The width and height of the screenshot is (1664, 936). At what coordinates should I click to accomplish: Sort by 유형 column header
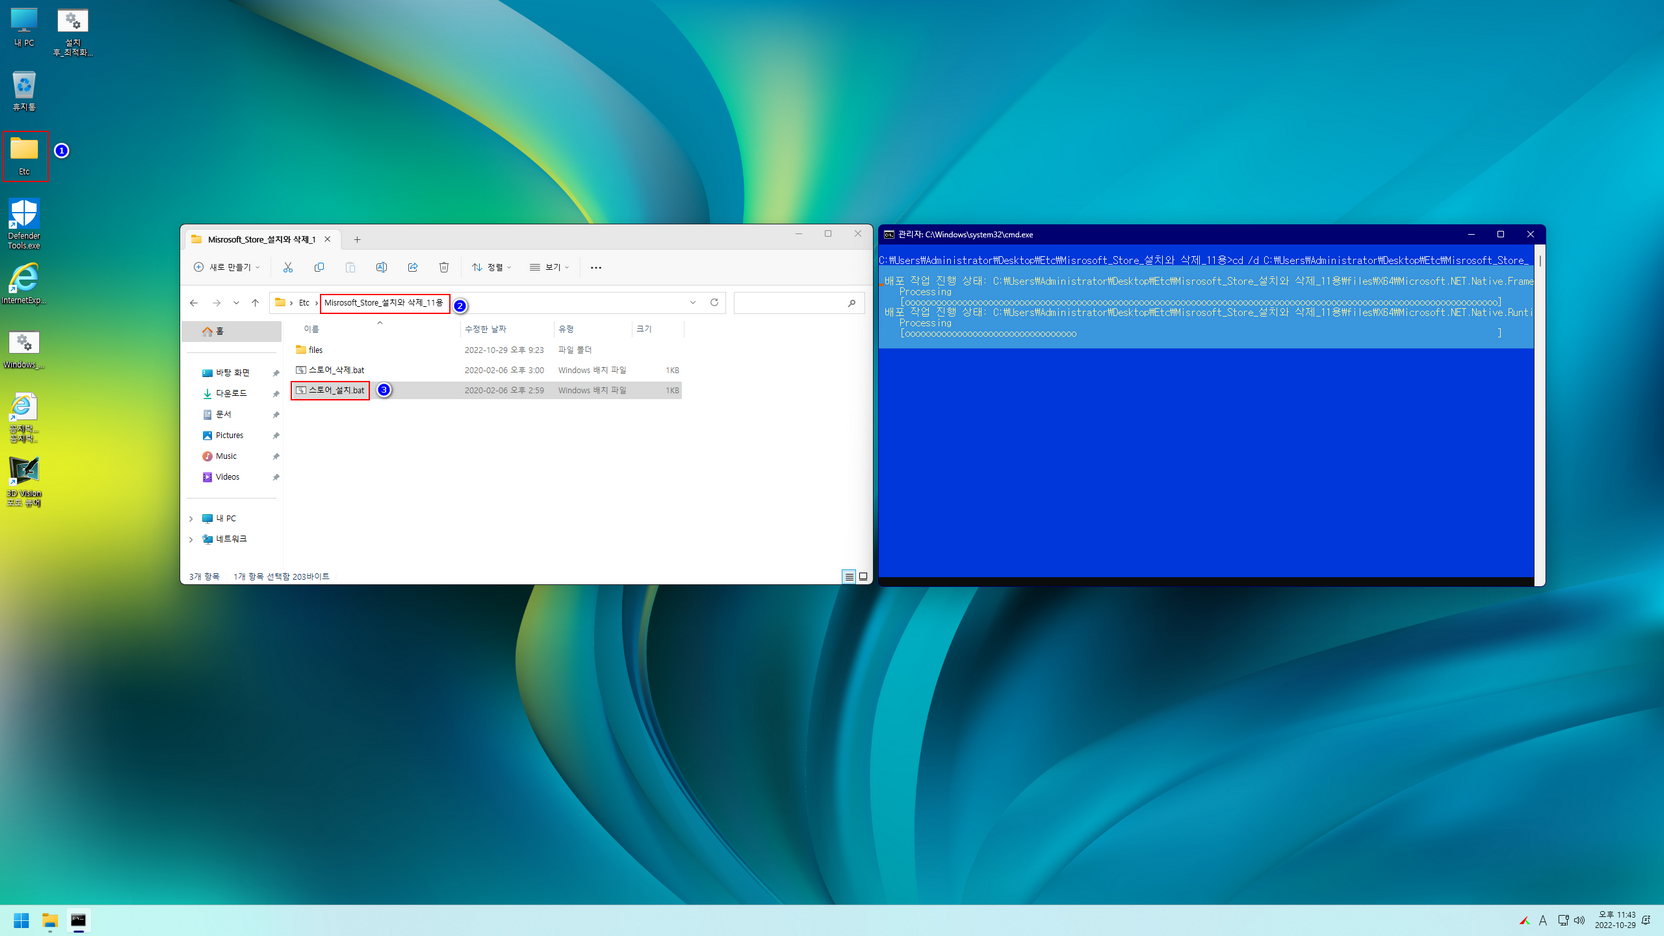click(593, 329)
